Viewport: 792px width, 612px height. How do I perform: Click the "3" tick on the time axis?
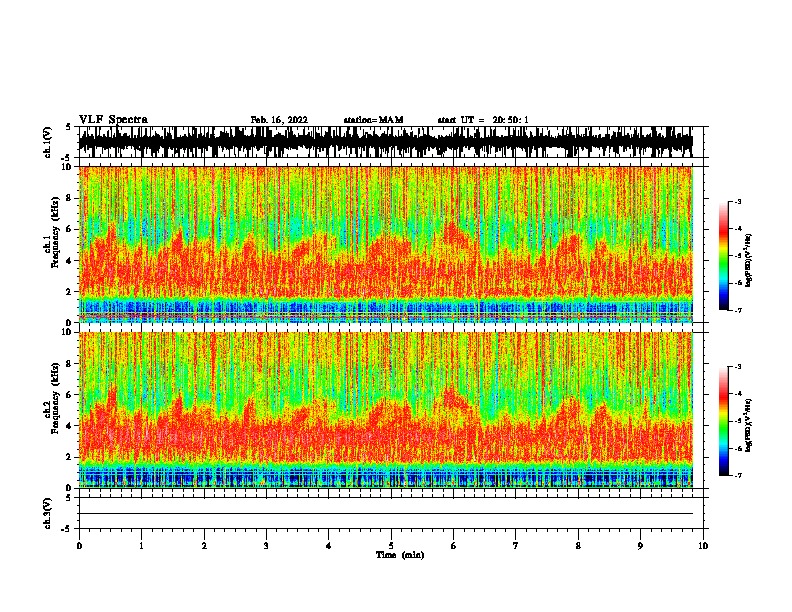point(266,546)
